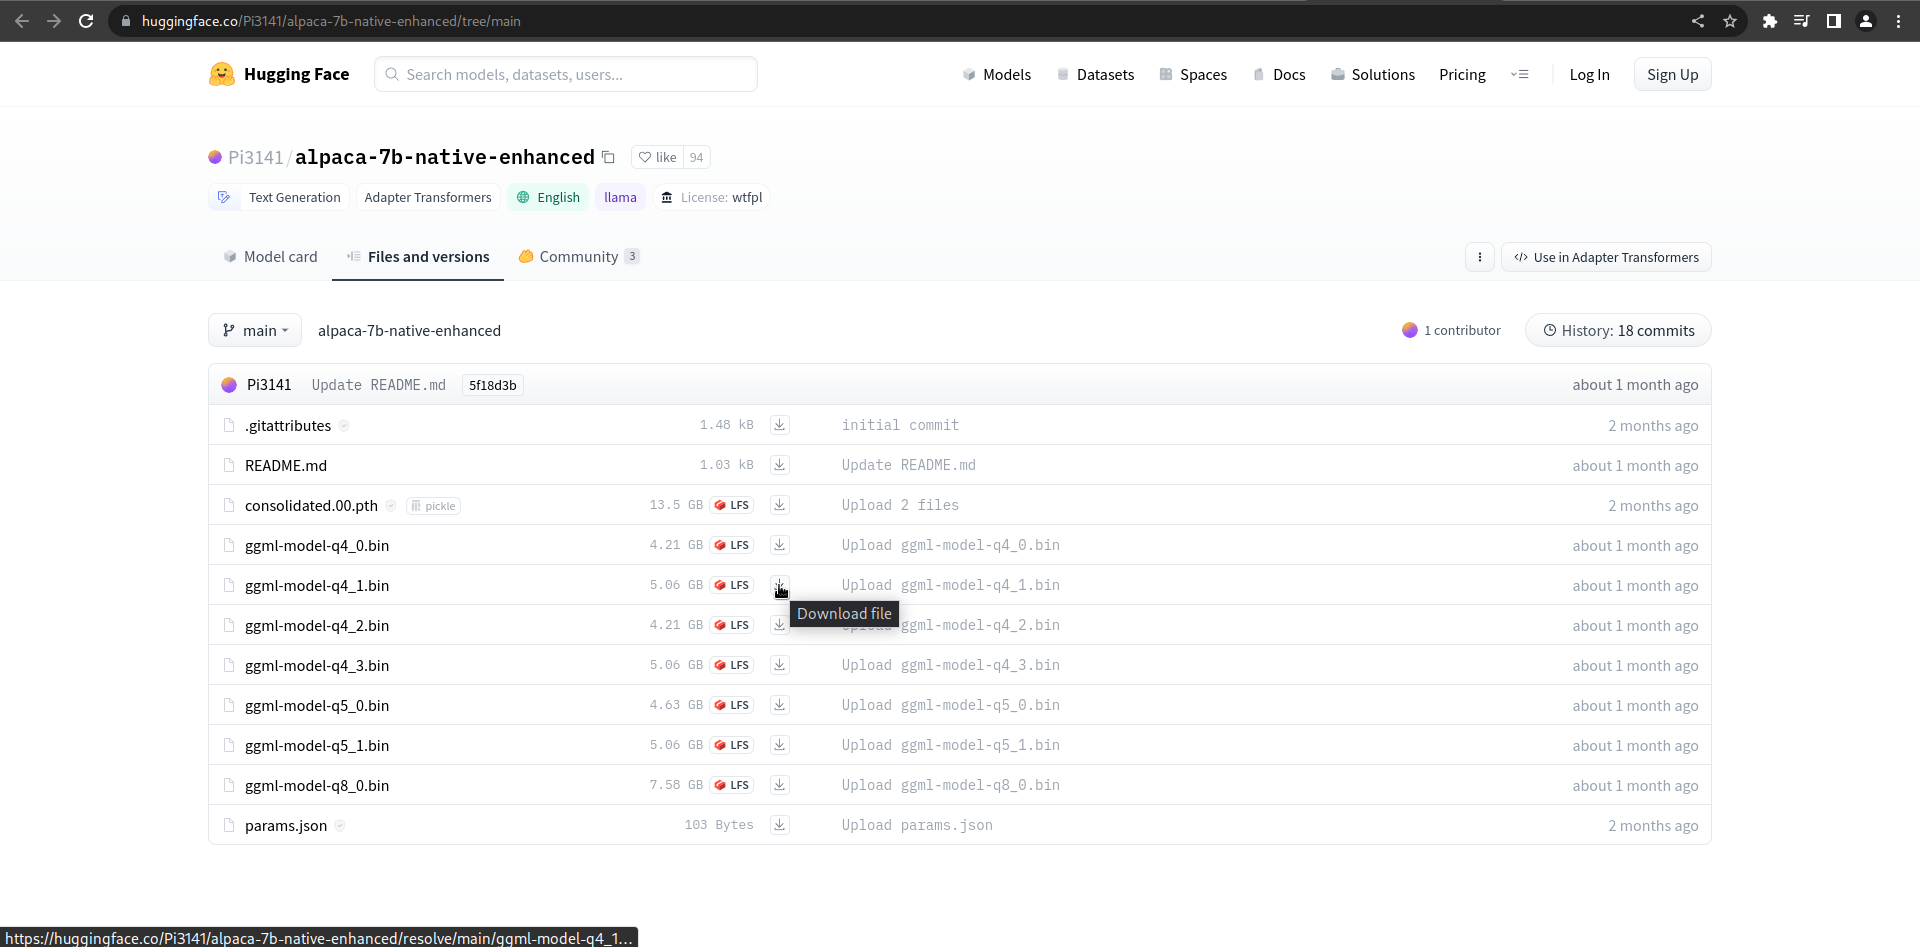1920x947 pixels.
Task: Download consolidated.00.pth file
Action: pos(779,505)
